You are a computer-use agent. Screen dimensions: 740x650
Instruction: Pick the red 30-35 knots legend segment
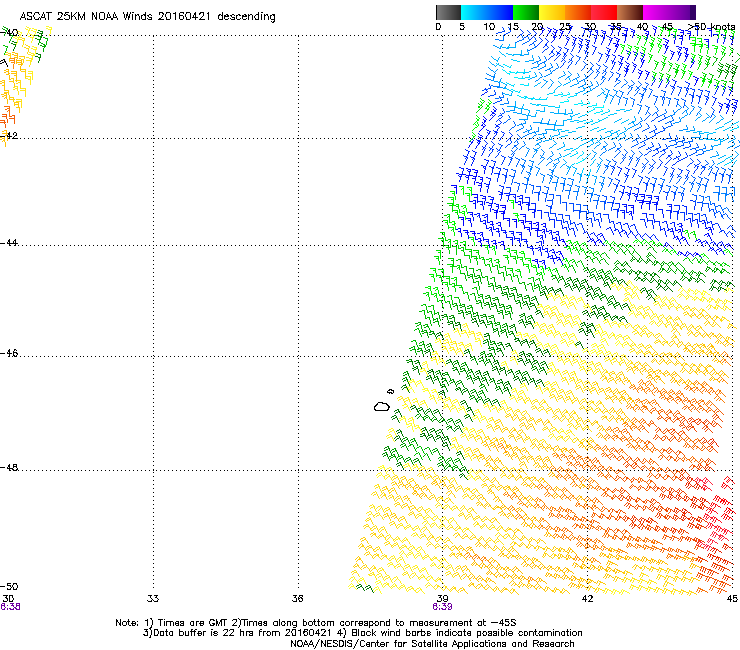[x=604, y=12]
